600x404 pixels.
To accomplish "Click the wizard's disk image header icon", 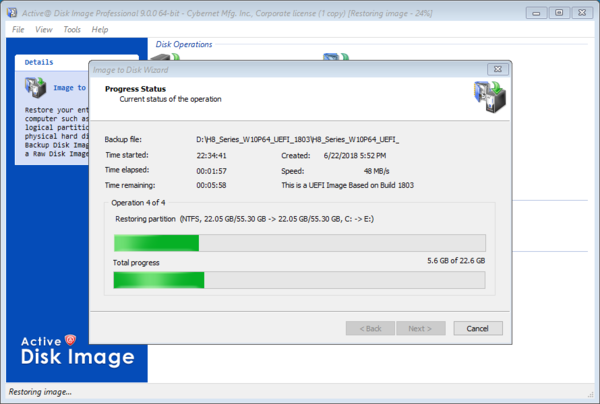I will click(487, 98).
